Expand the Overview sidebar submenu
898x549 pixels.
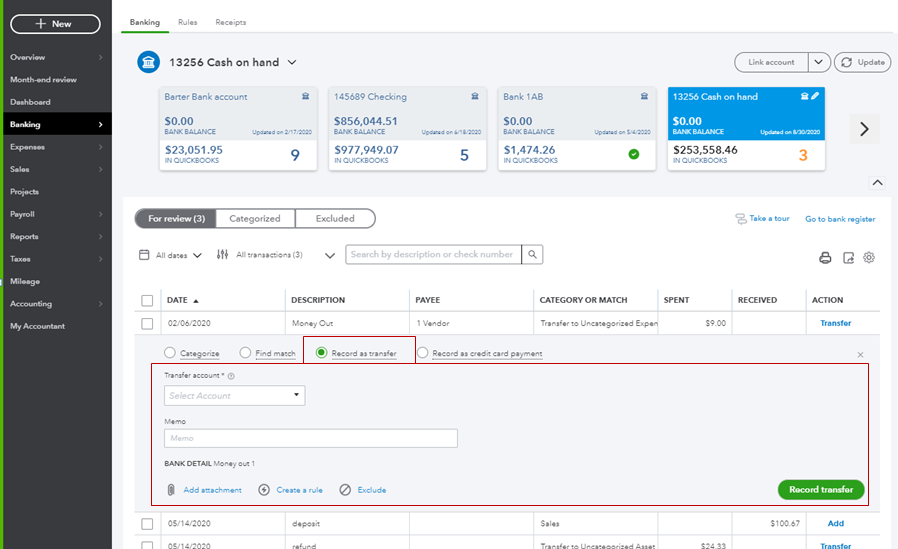(100, 57)
